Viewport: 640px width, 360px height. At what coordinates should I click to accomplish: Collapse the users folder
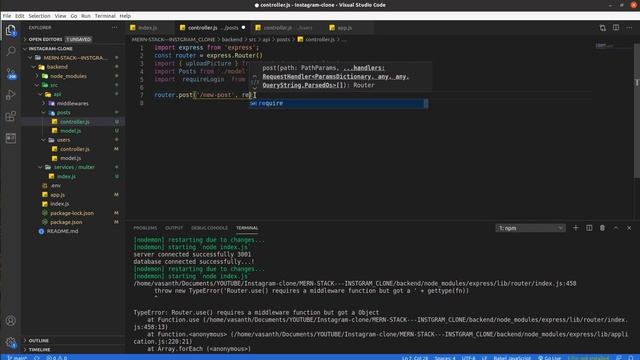pos(73,140)
